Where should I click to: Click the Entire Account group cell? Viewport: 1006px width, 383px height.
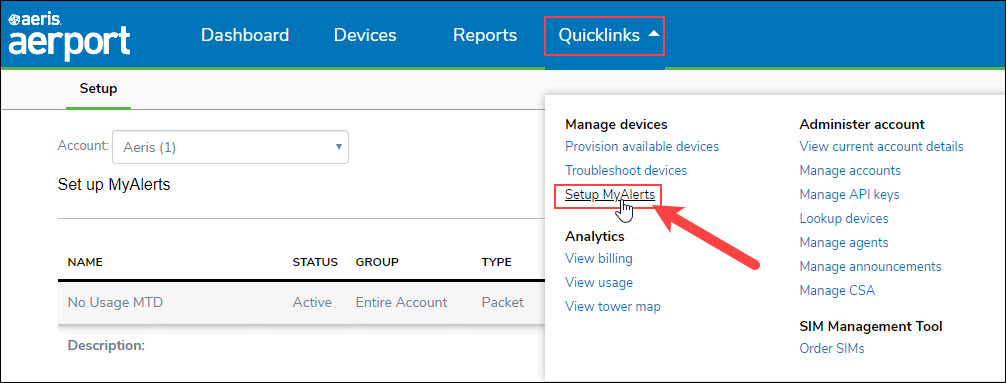402,302
